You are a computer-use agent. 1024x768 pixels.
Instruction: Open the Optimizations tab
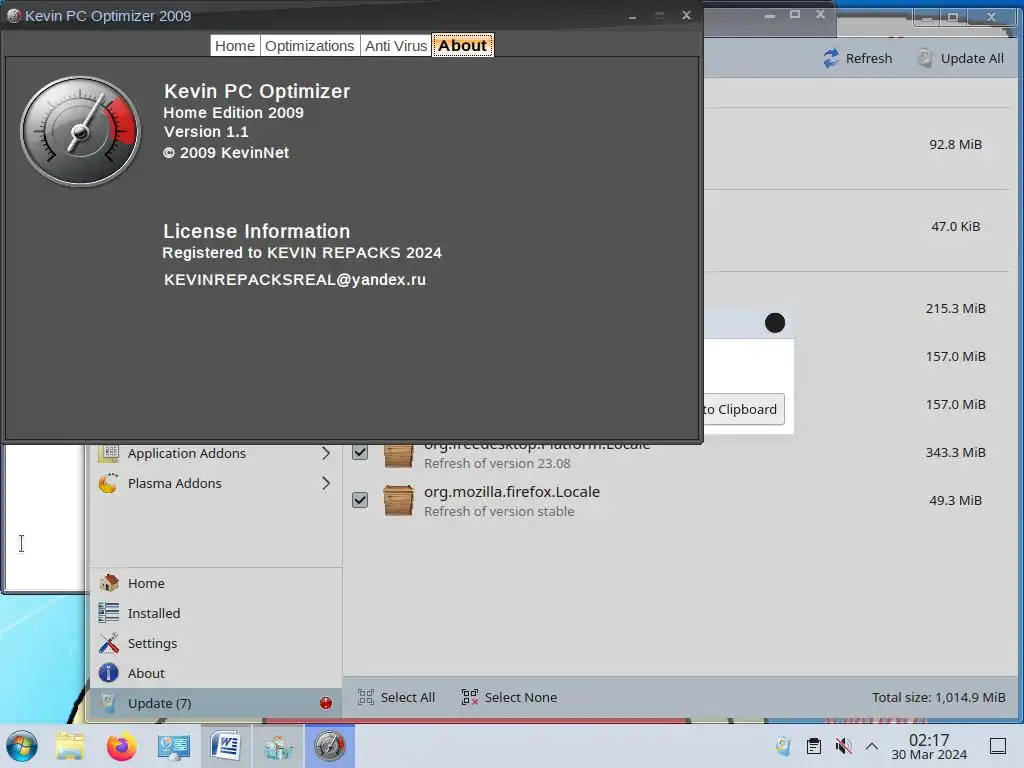310,46
